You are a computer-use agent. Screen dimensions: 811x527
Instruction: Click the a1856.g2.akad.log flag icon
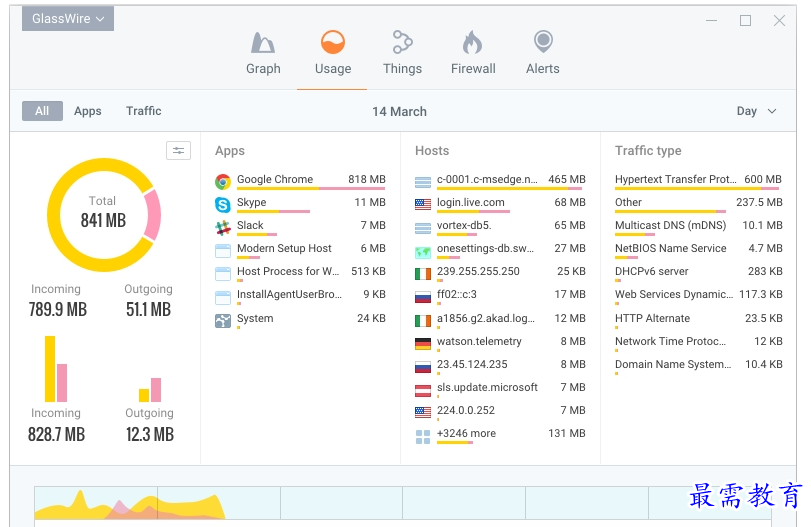click(423, 321)
